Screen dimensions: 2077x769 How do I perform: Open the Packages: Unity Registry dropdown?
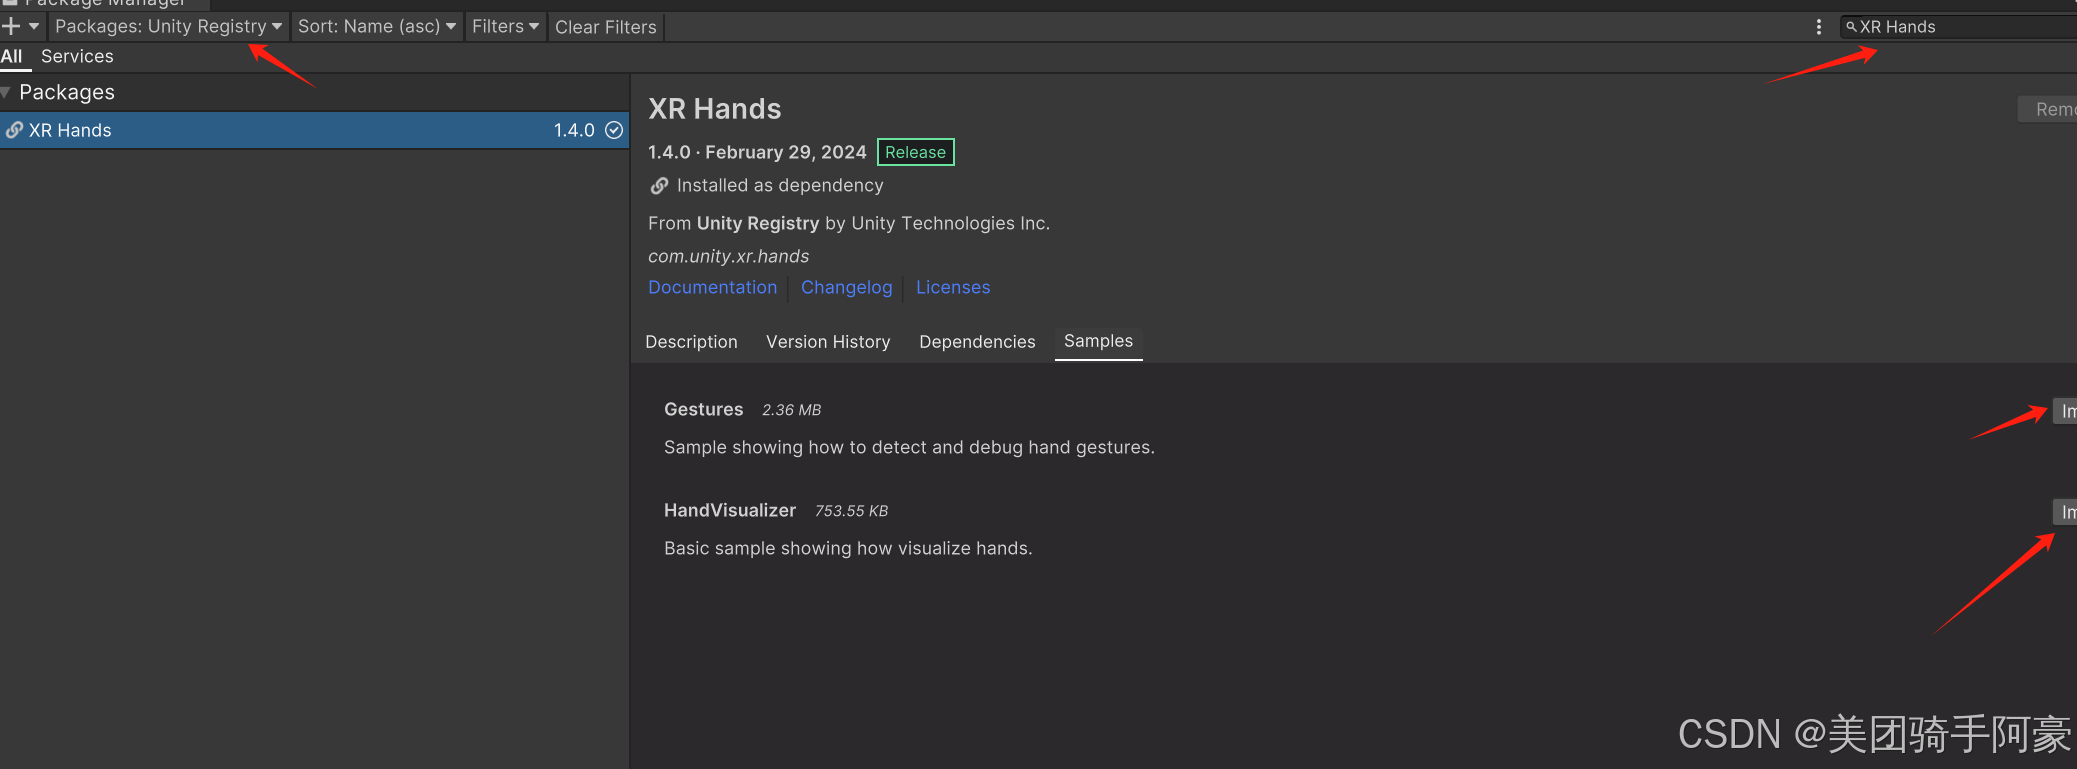click(x=168, y=27)
